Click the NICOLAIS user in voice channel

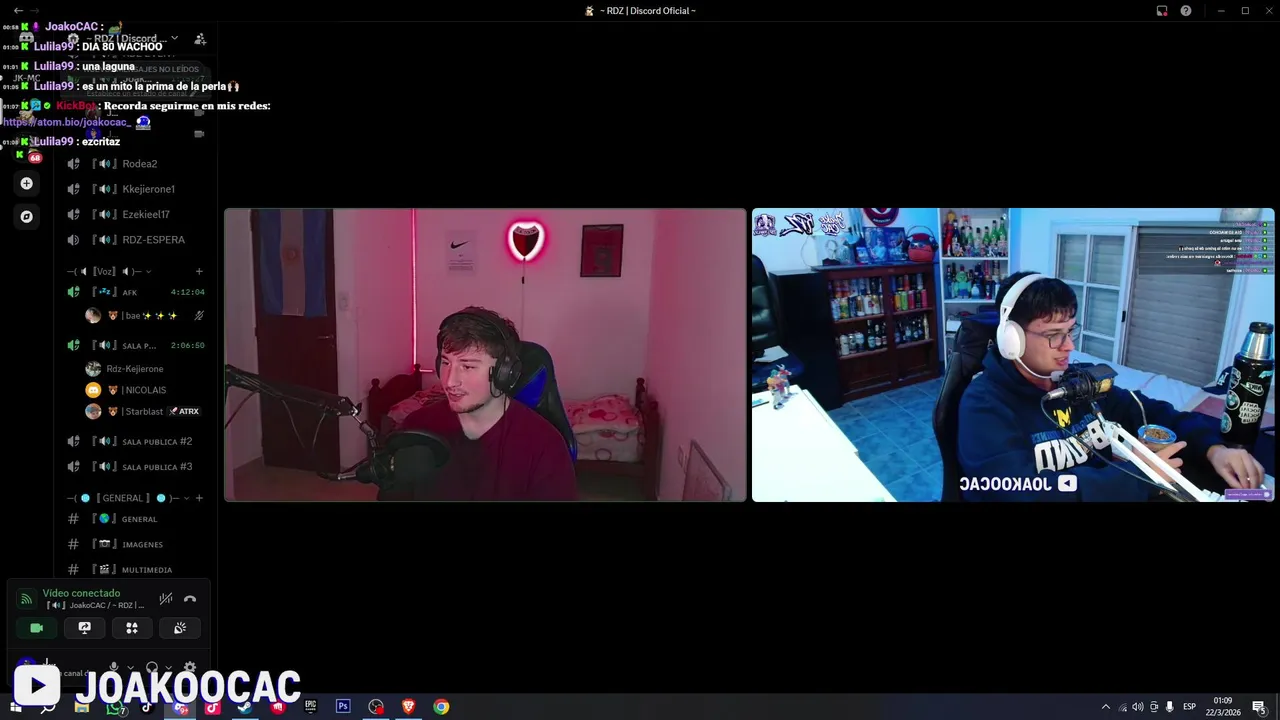pos(146,390)
